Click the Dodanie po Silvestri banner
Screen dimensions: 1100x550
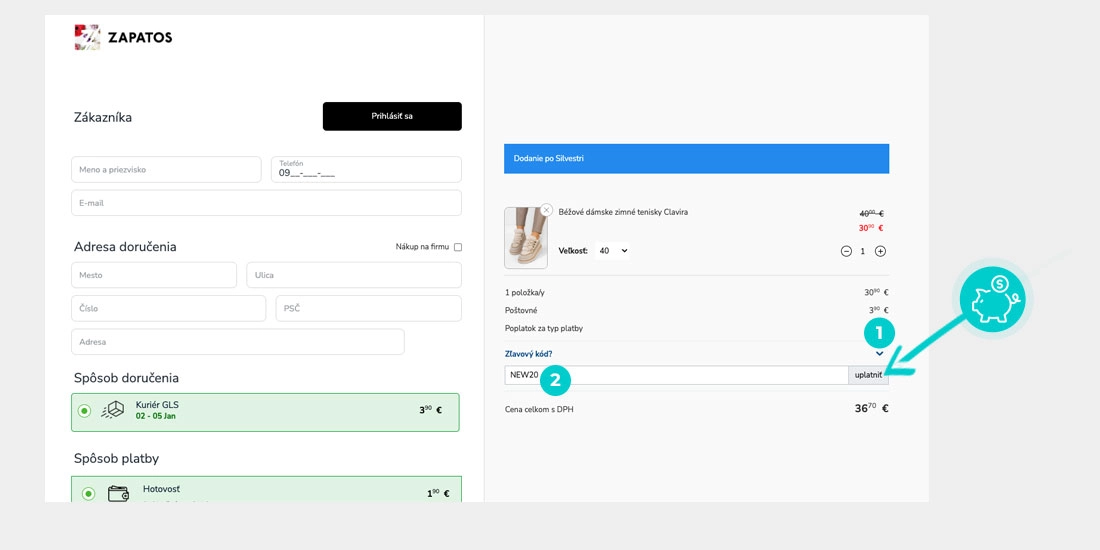coord(697,159)
